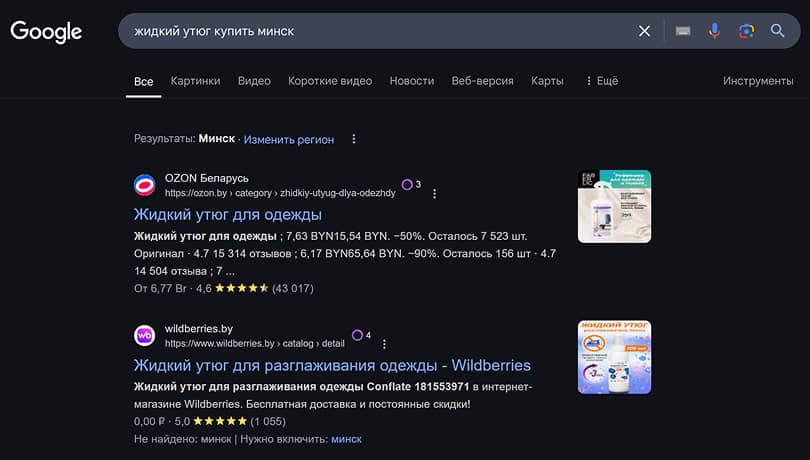Viewport: 810px width, 460px height.
Task: Click the ozon.by URL breadcrumb
Action: click(280, 193)
